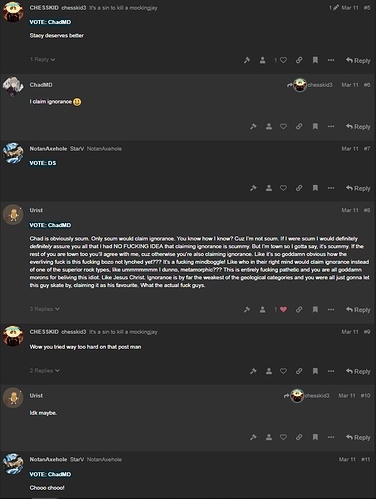Like chesskid3's post #5 with the heart icon
Image resolution: width=376 pixels, height=499 pixels.
tap(283, 60)
